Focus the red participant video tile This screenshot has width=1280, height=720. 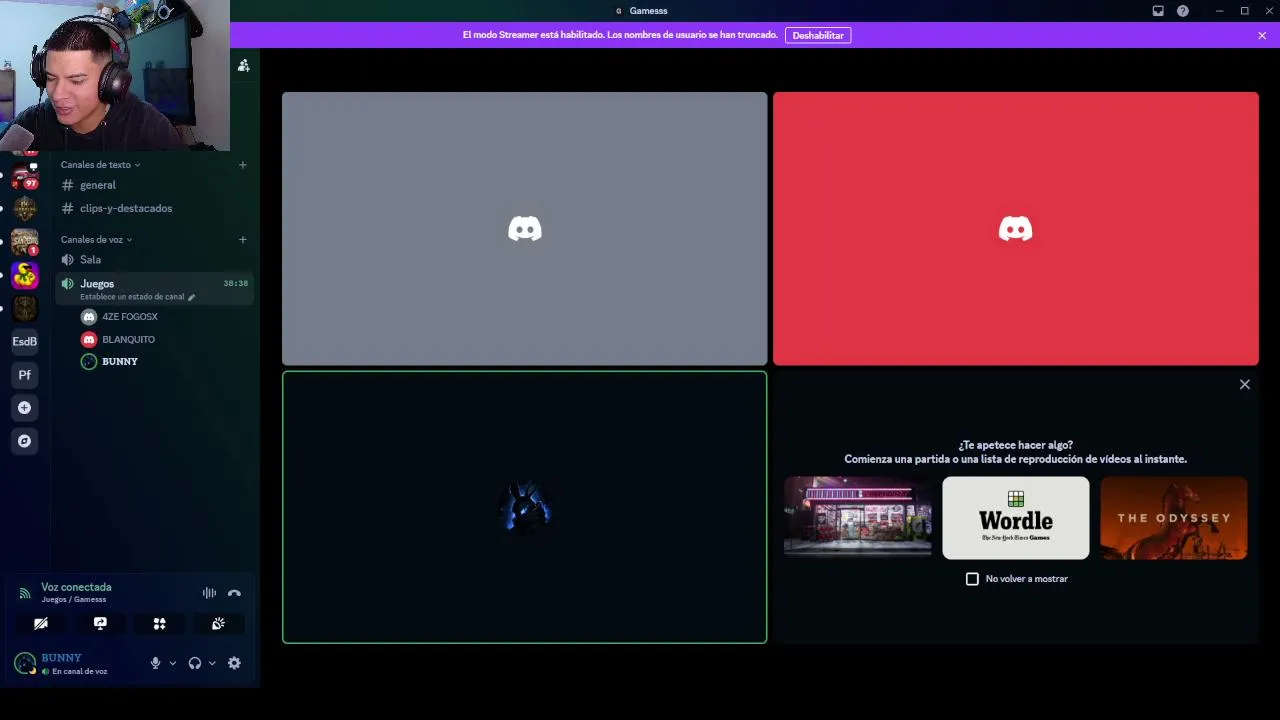pyautogui.click(x=1016, y=229)
